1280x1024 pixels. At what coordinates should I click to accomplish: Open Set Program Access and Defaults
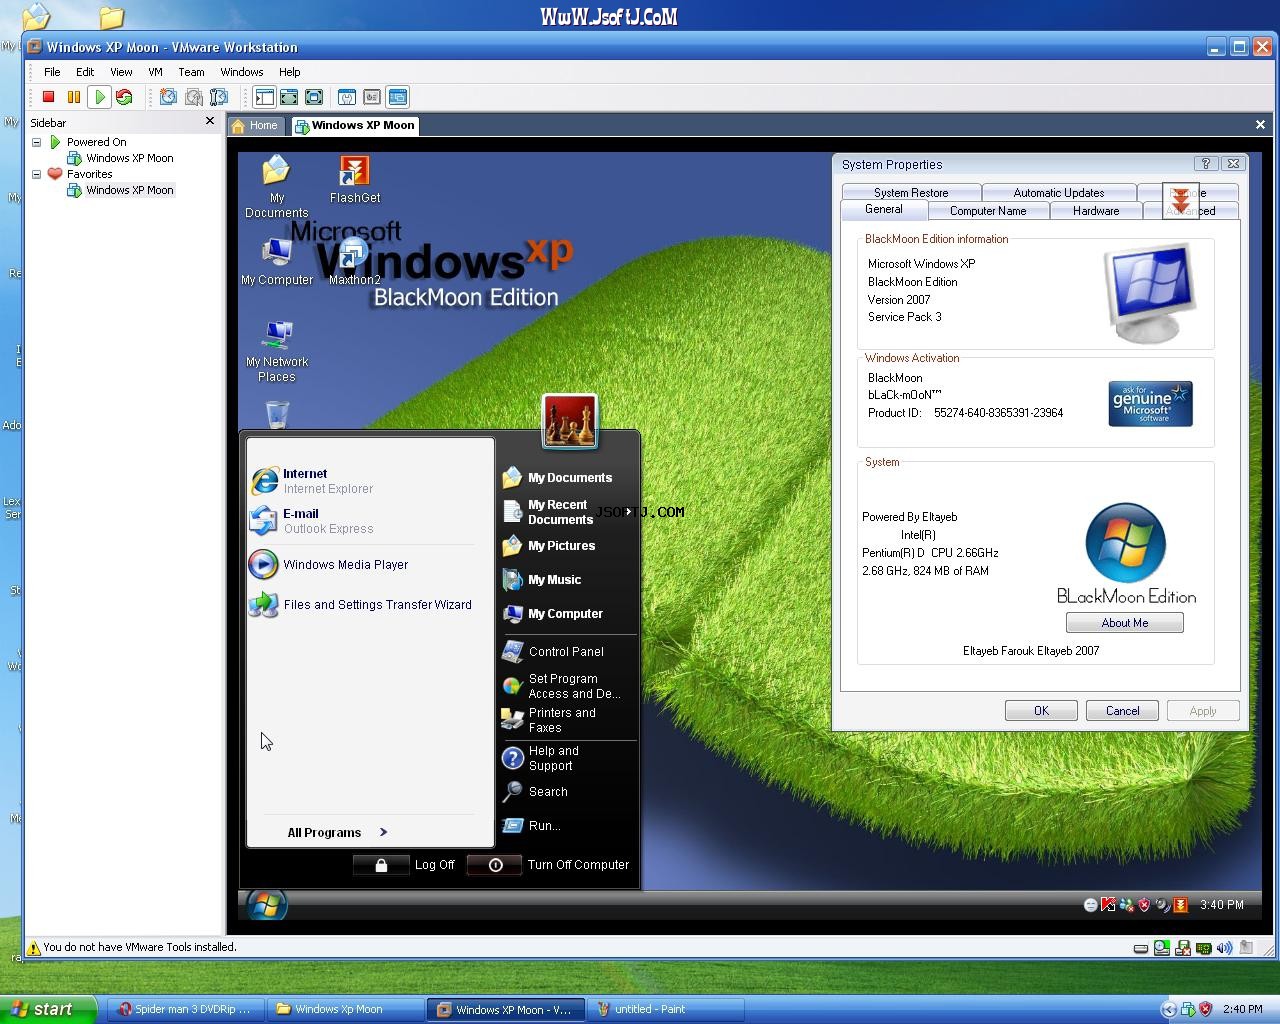[x=567, y=686]
